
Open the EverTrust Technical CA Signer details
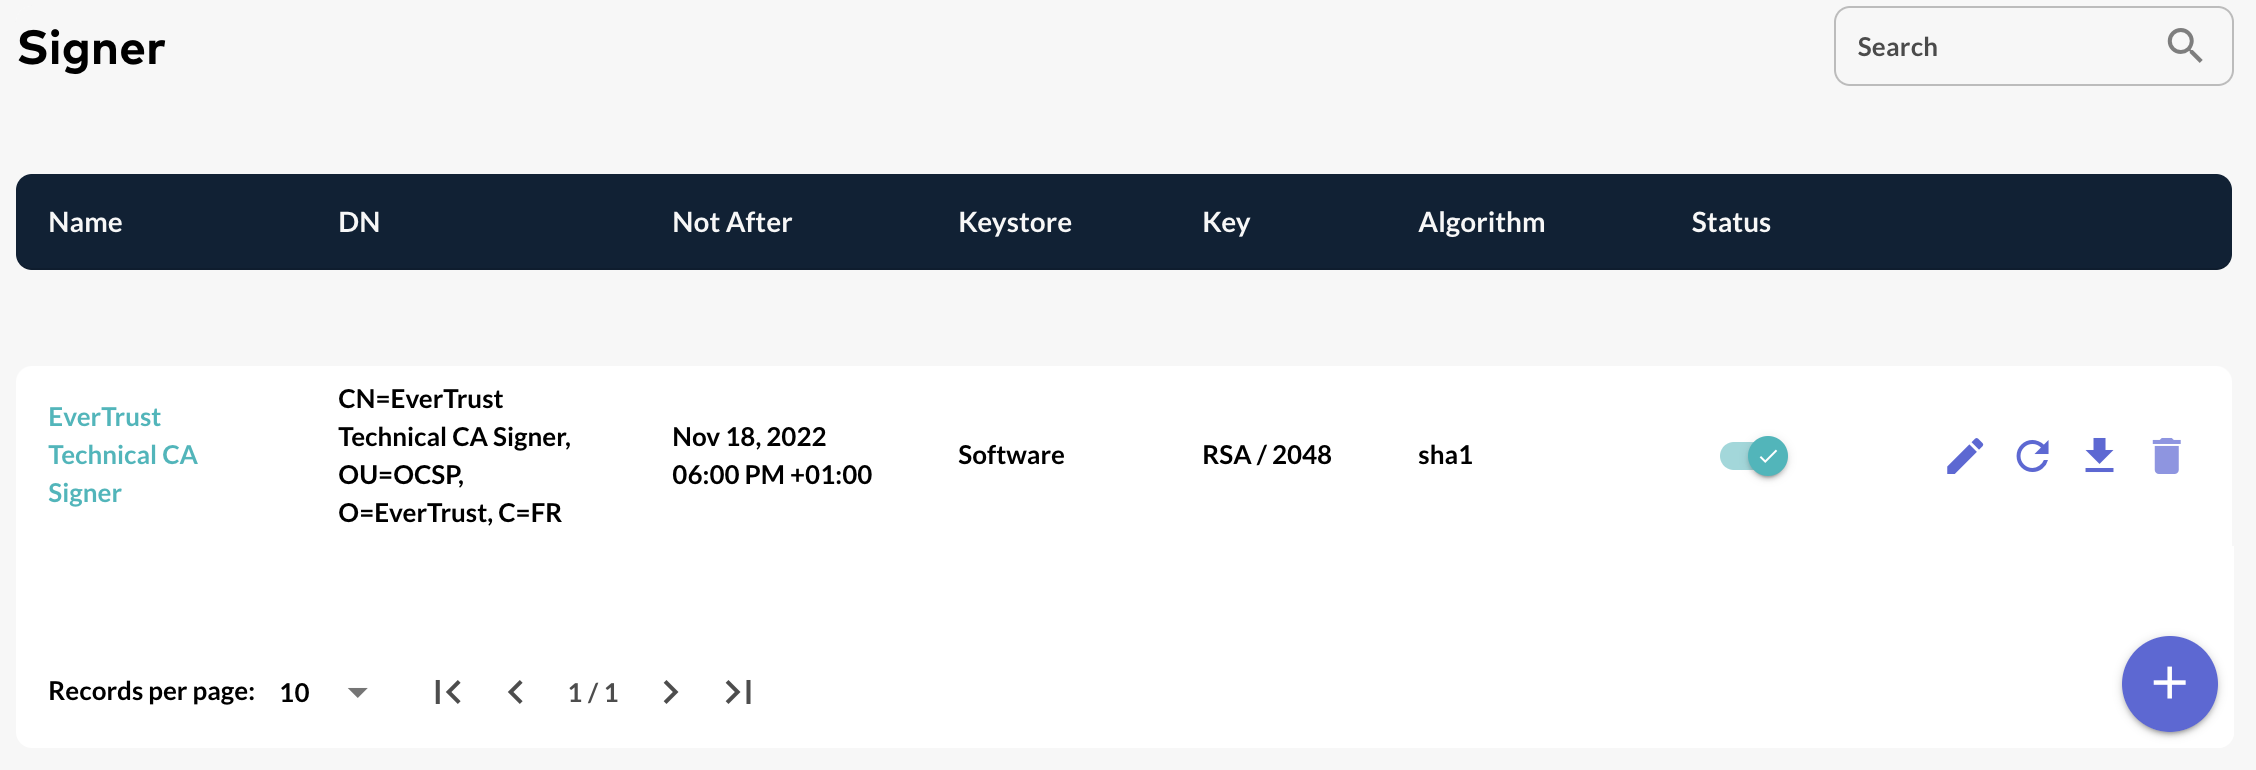122,455
